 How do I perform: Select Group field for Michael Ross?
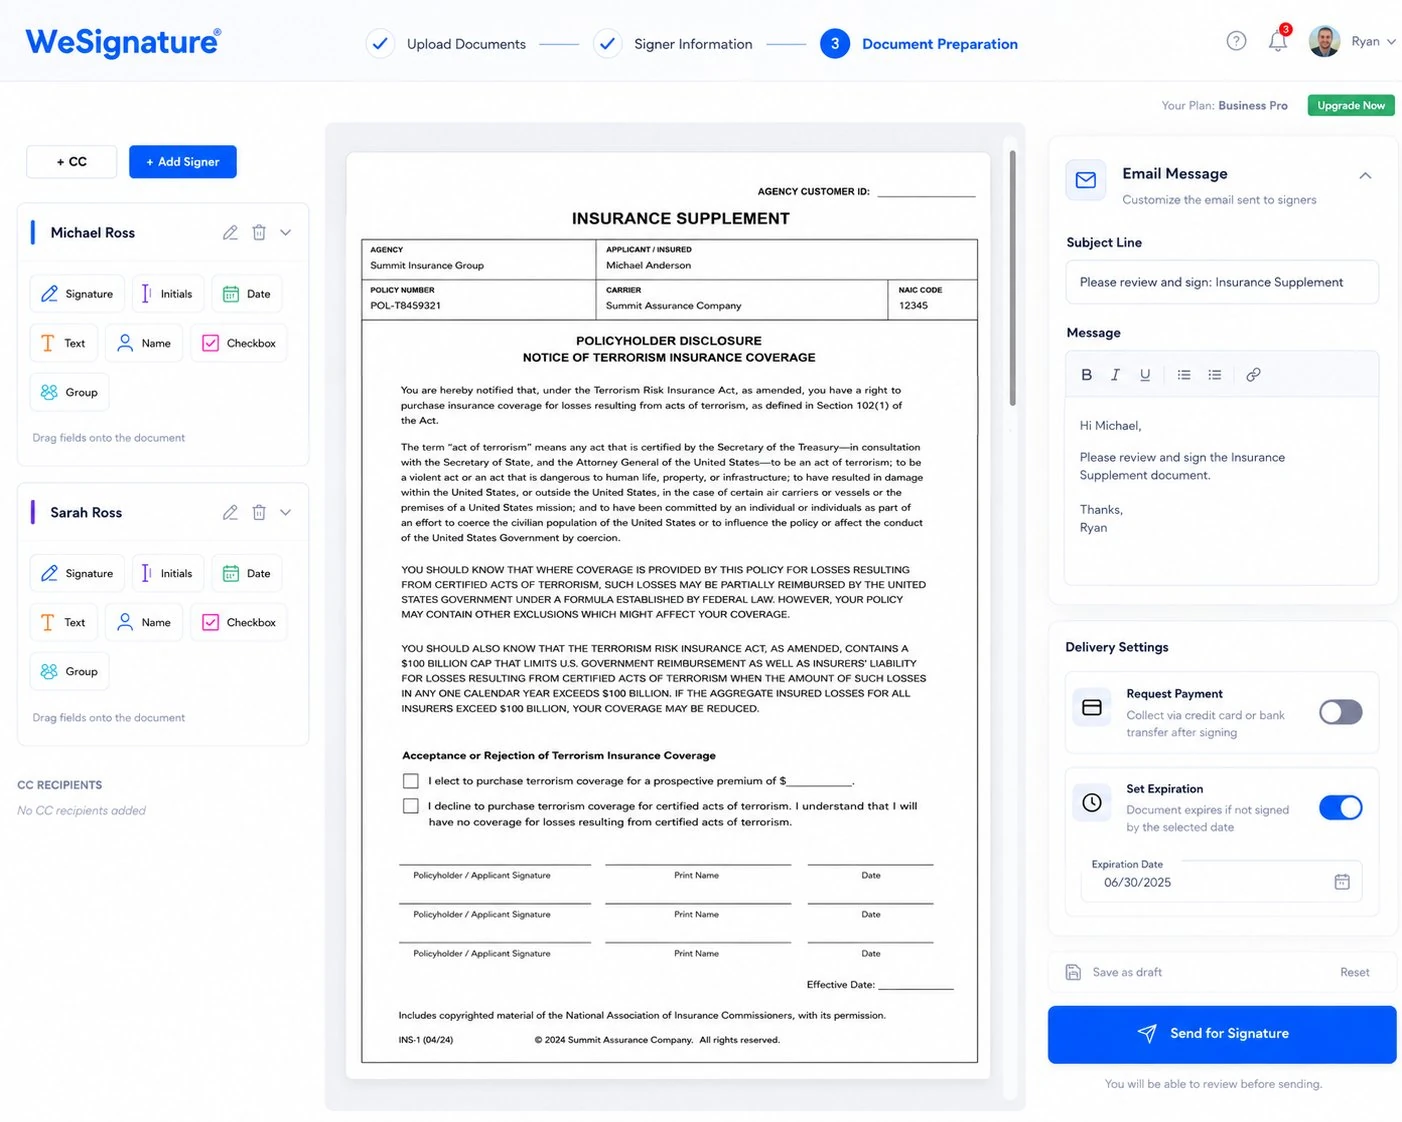pos(69,392)
